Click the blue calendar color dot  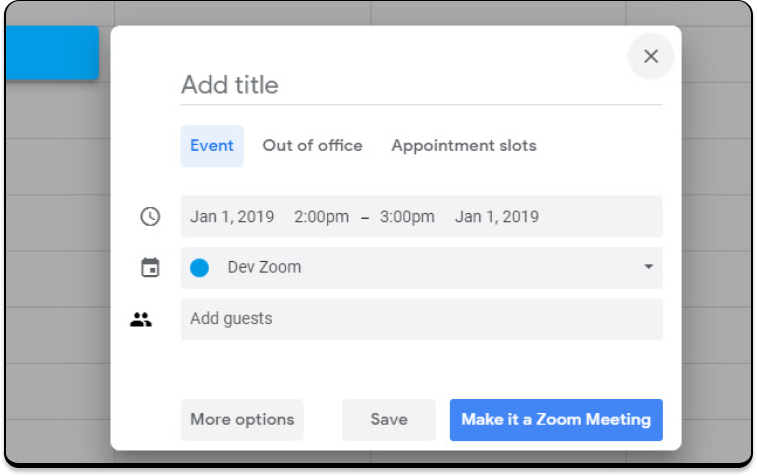200,268
